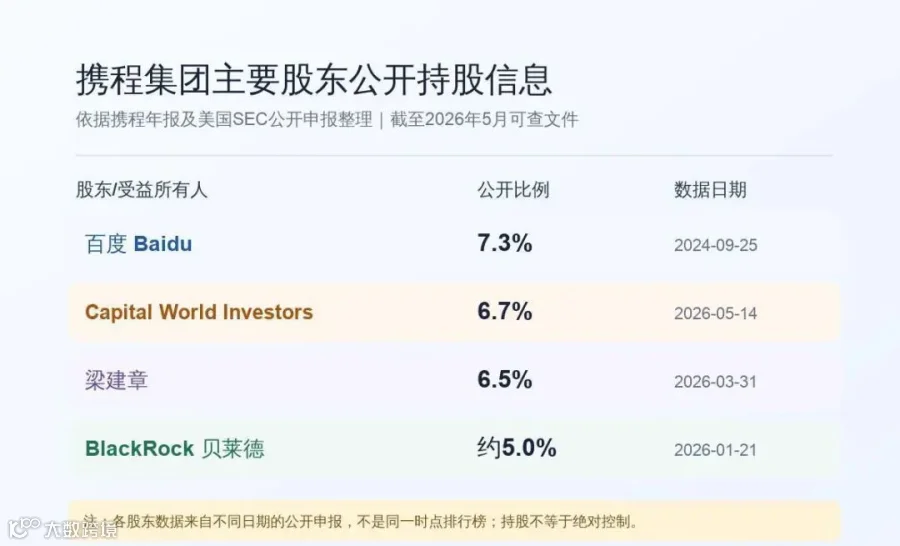This screenshot has height=546, width=900.
Task: Select the Capital World Investors row name
Action: point(199,312)
